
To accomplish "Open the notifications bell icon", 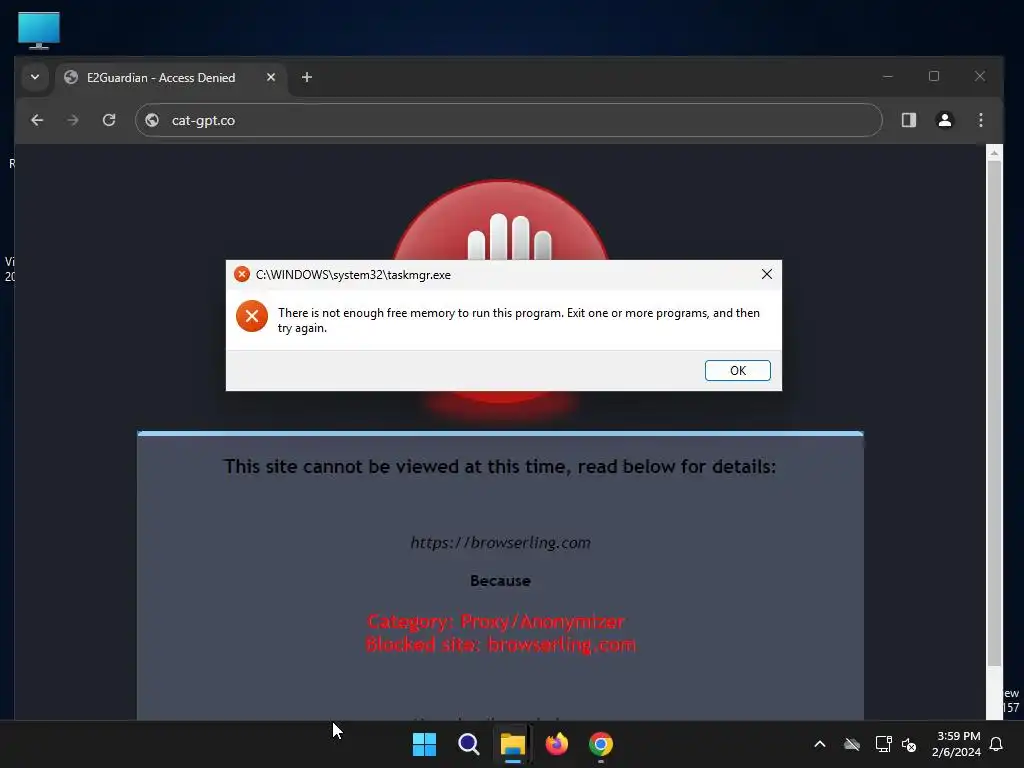I will tap(996, 744).
